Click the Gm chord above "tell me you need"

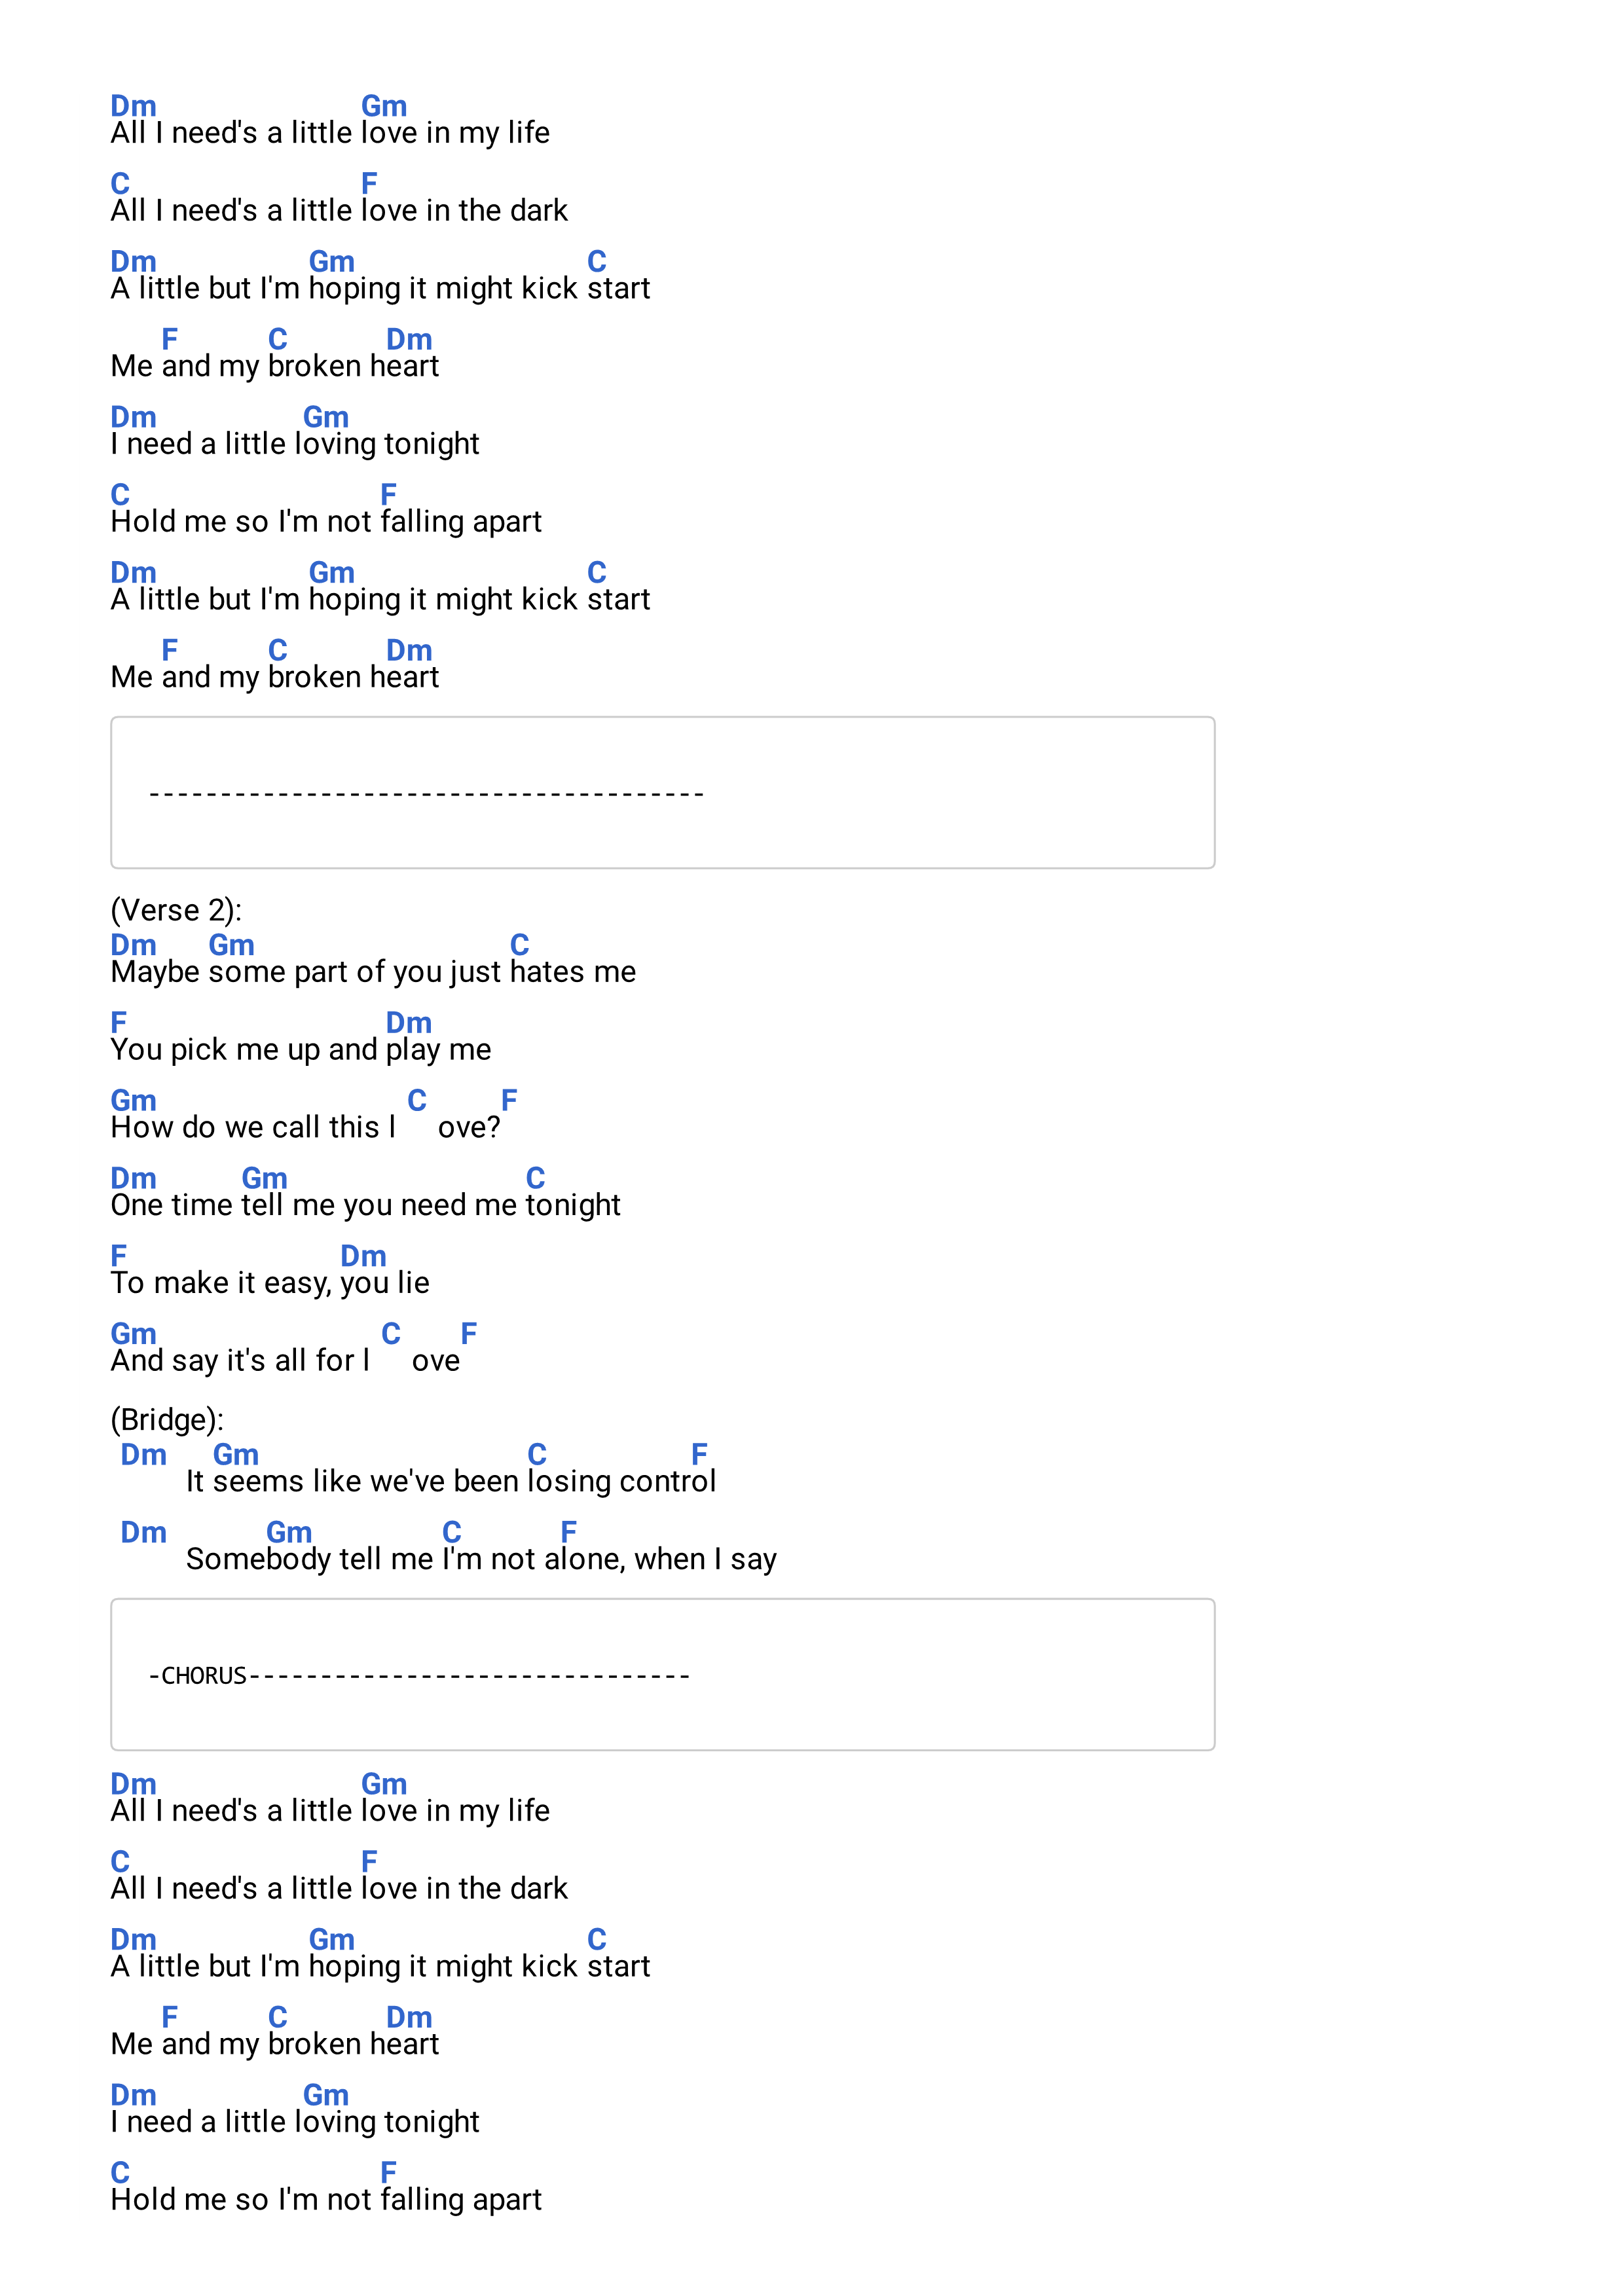tap(265, 1178)
